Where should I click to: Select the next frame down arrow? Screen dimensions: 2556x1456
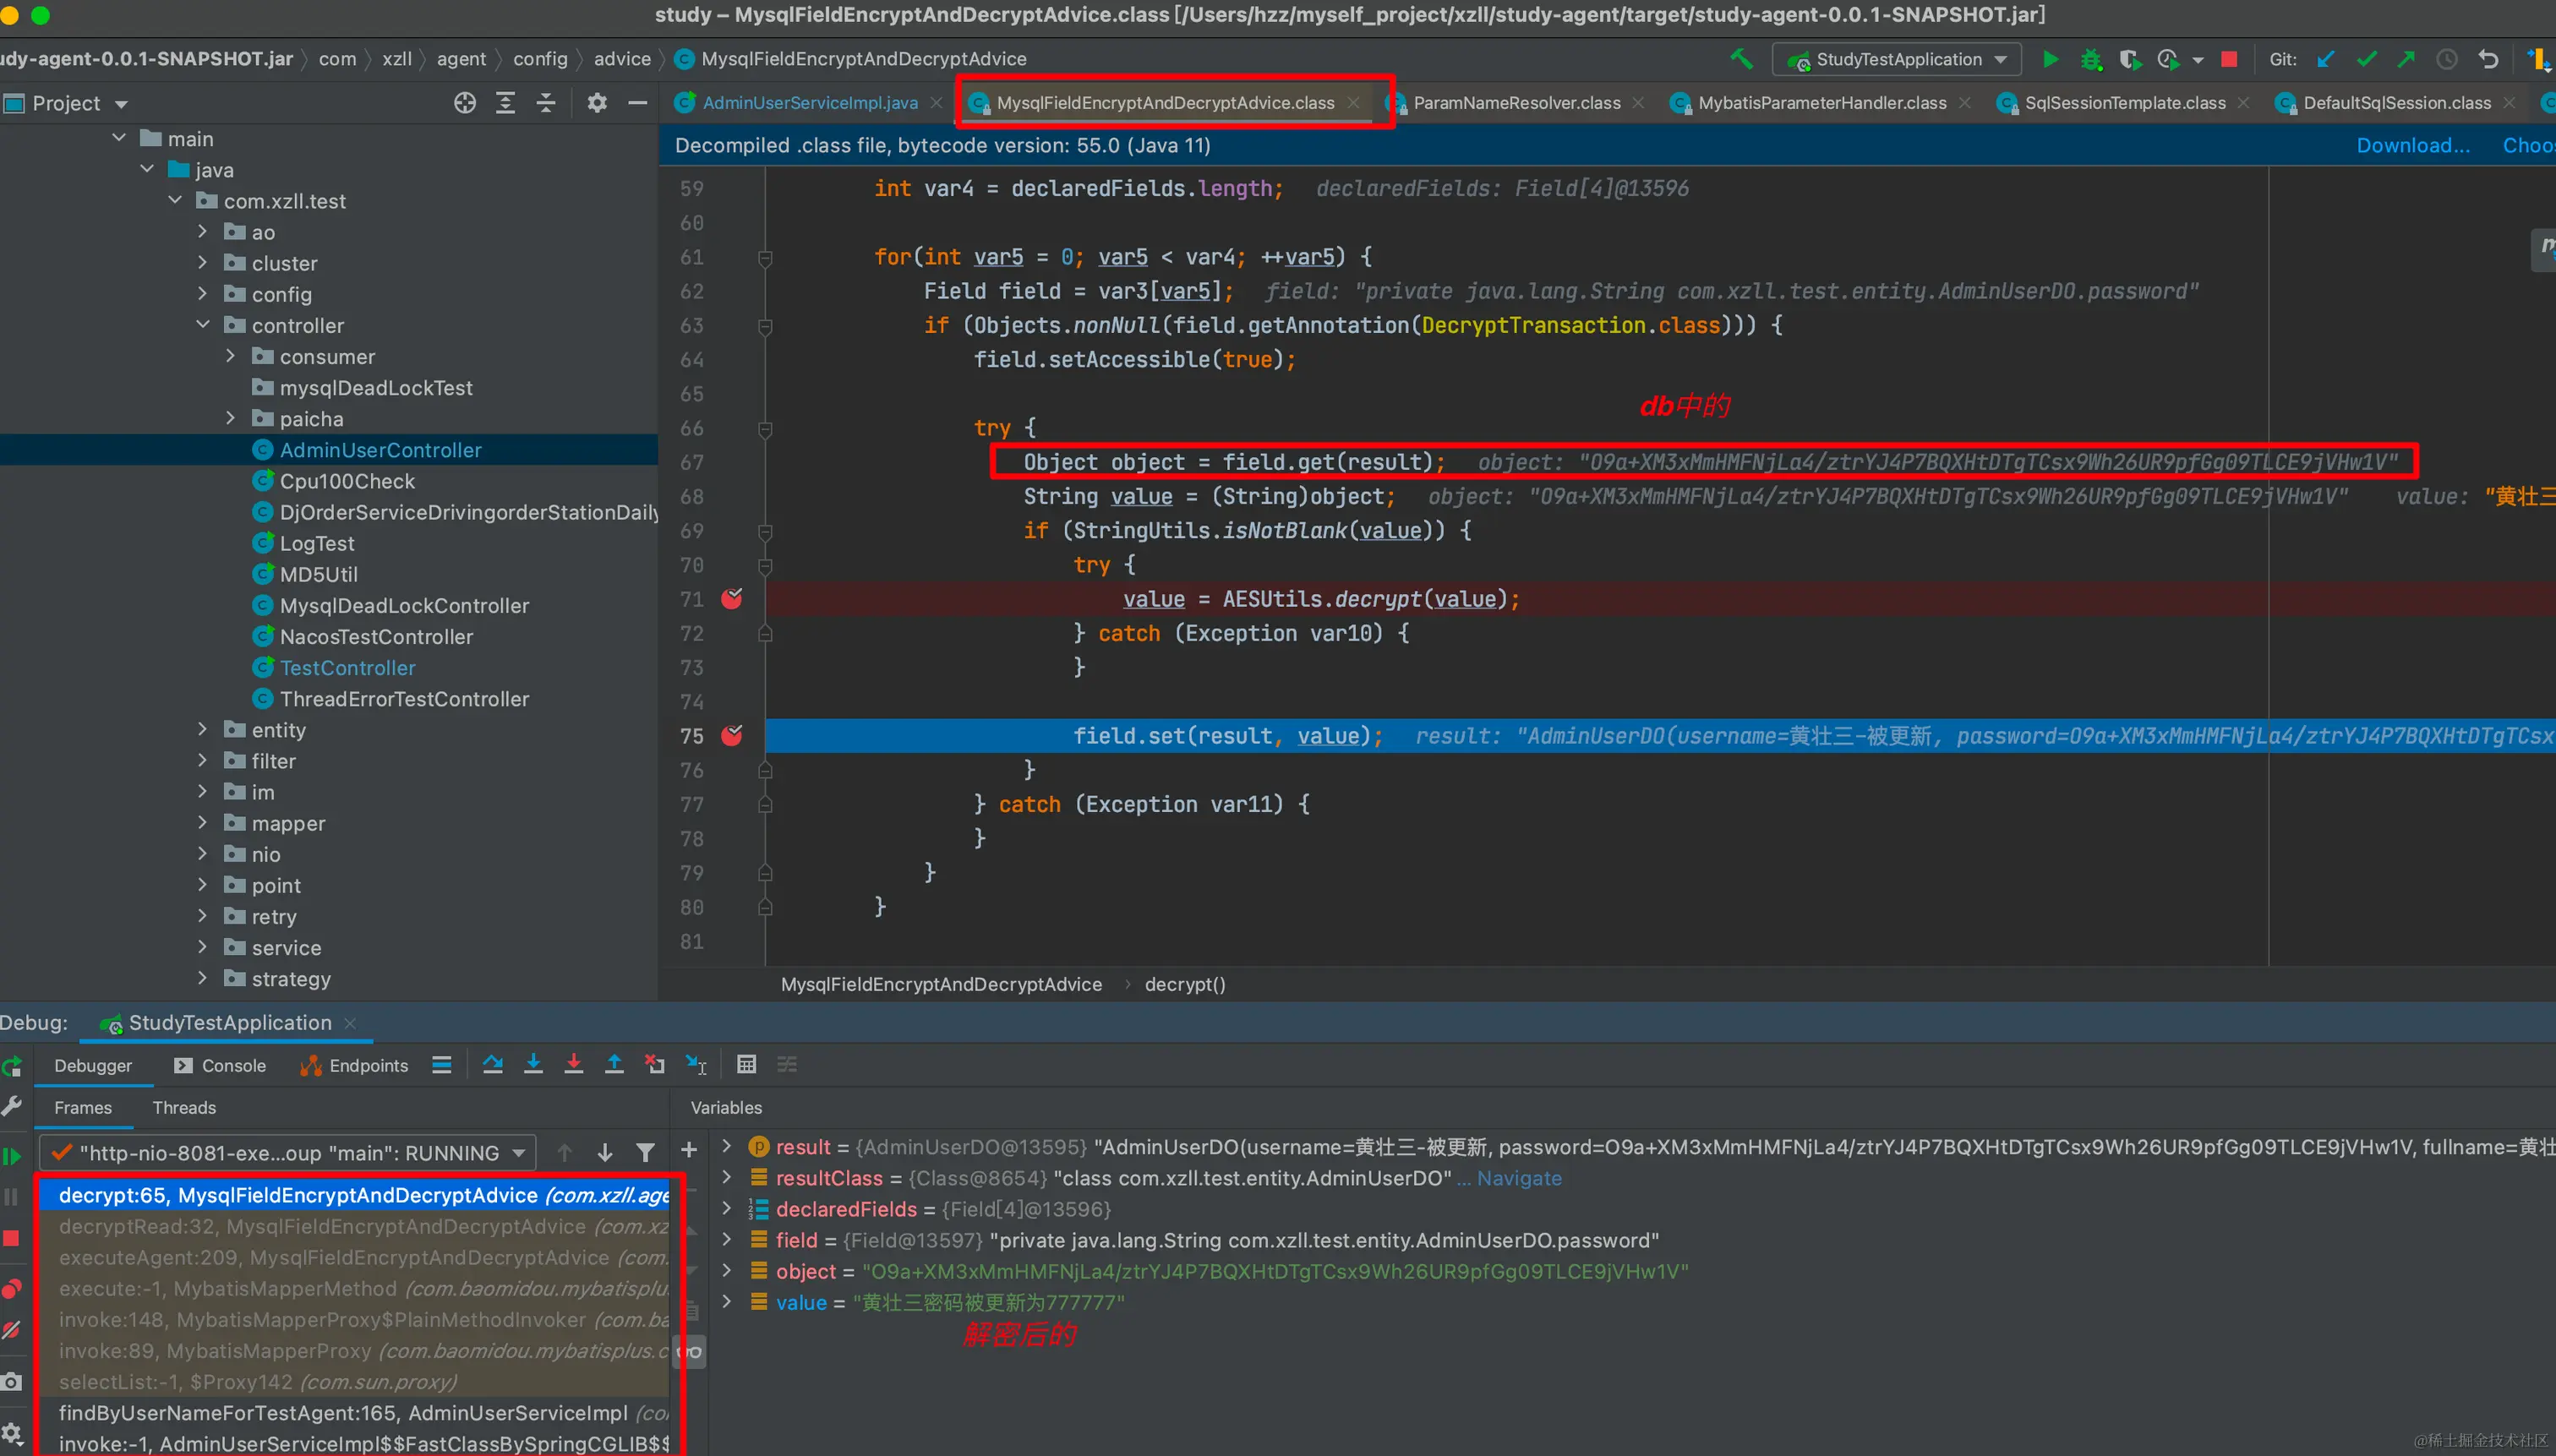pyautogui.click(x=605, y=1153)
